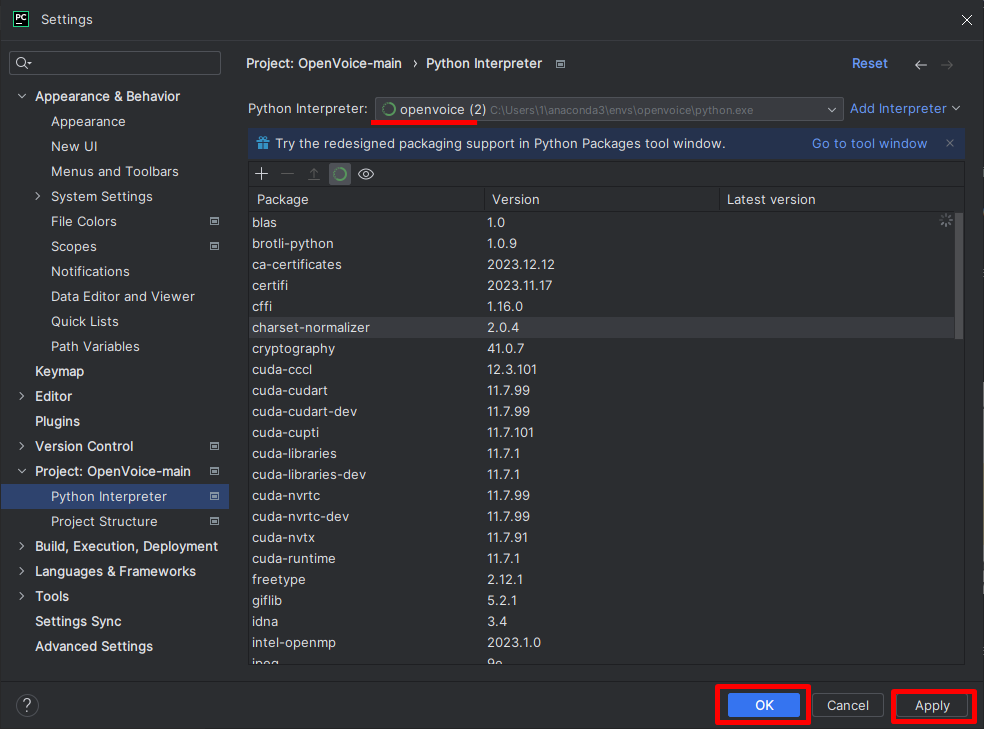984x729 pixels.
Task: Expand Build, Execution, Deployment section
Action: click(x=22, y=546)
